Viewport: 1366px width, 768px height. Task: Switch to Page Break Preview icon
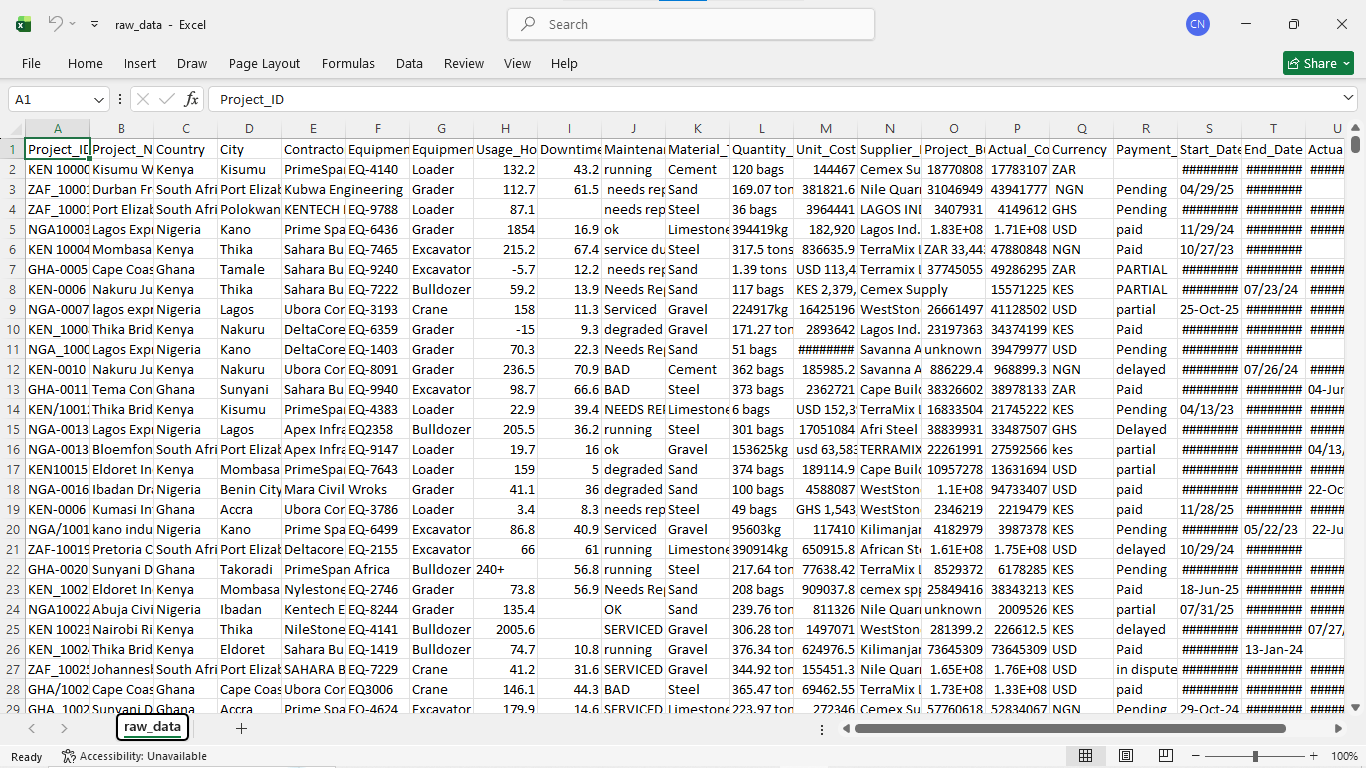(x=1166, y=756)
